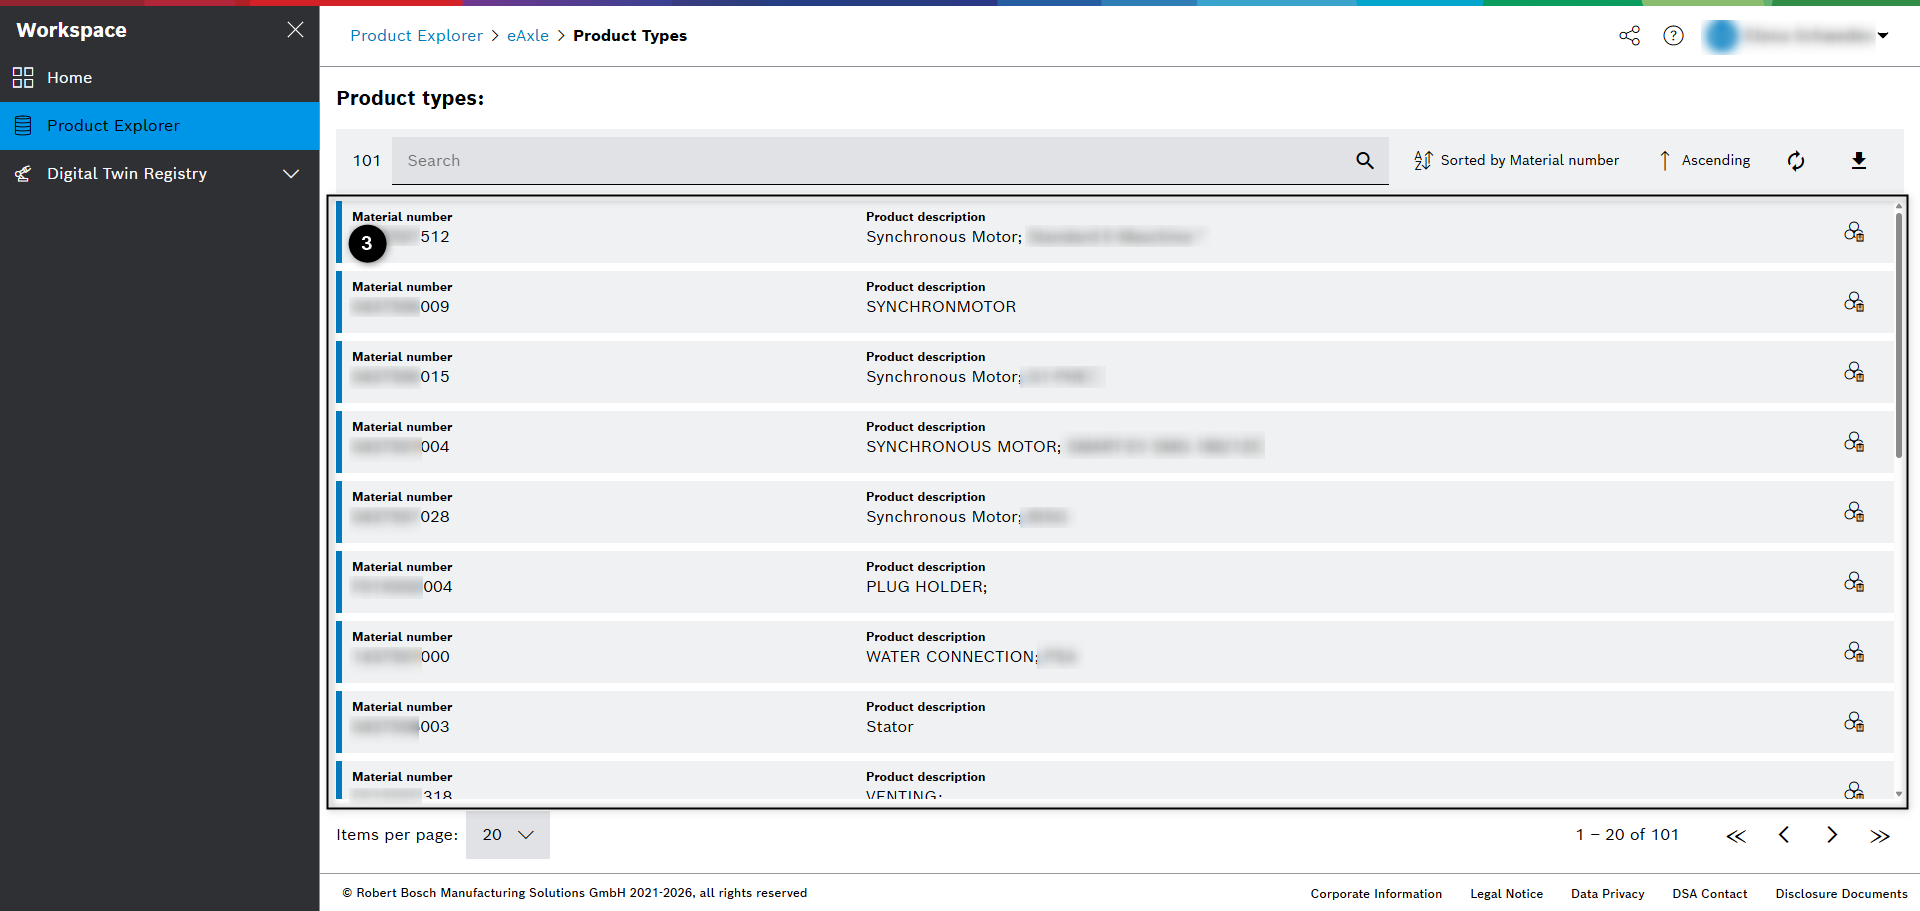Open Disclosure Documents footer link
Image resolution: width=1920 pixels, height=911 pixels.
(x=1841, y=894)
